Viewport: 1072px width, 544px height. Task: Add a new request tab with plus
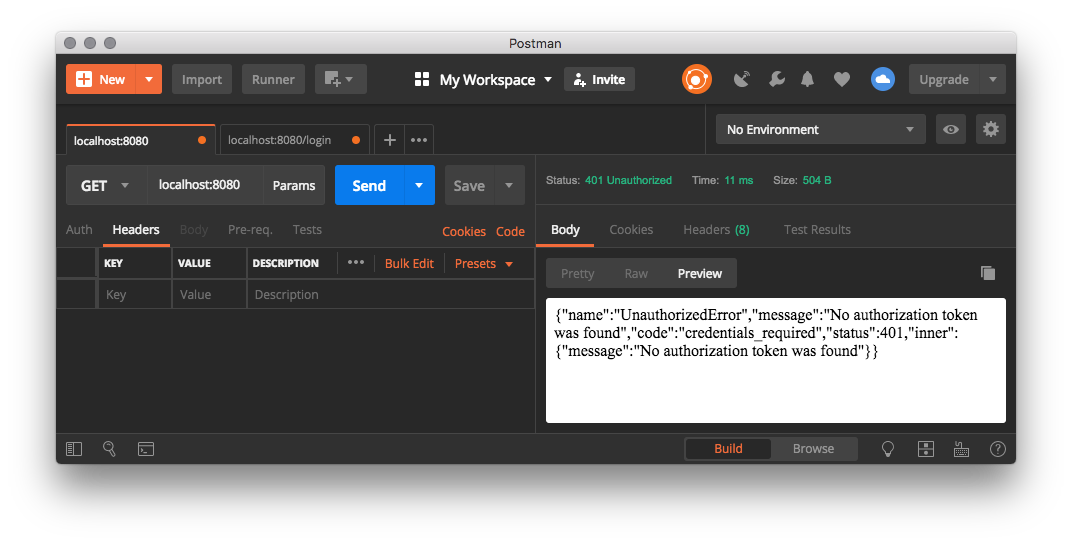[390, 140]
